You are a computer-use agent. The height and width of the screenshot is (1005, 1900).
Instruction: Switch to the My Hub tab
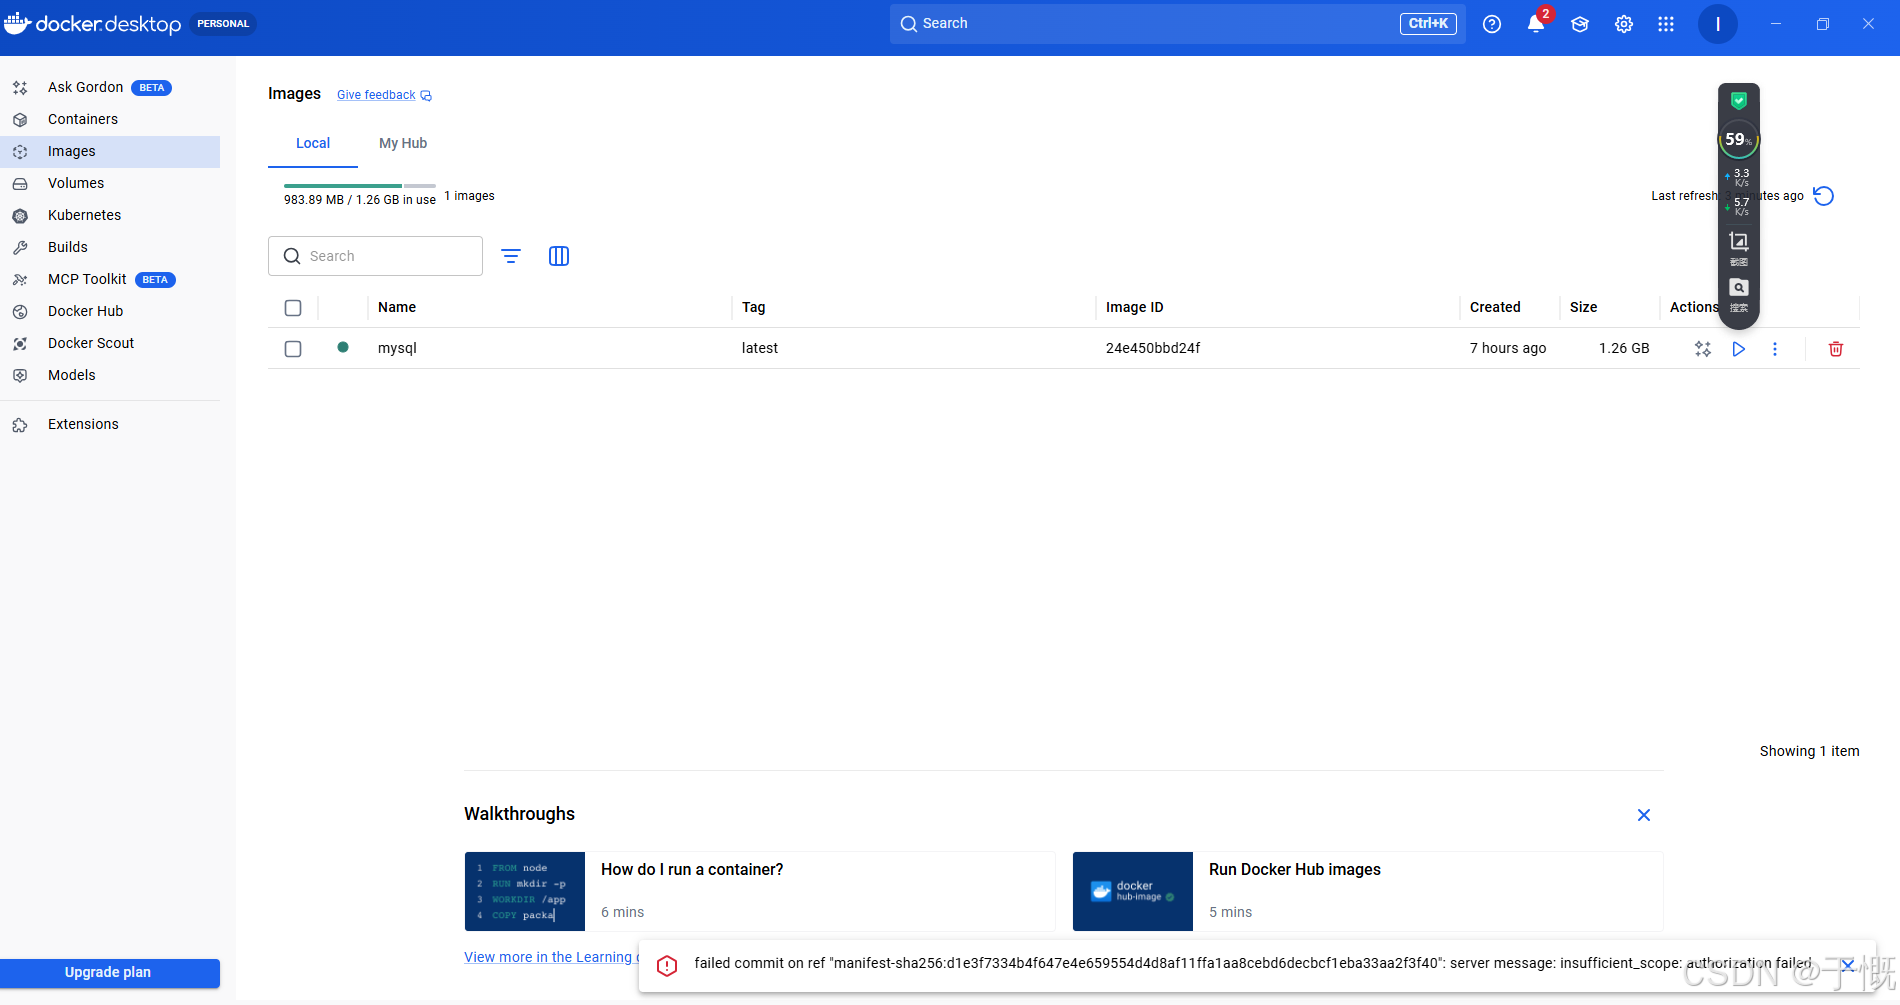click(403, 143)
